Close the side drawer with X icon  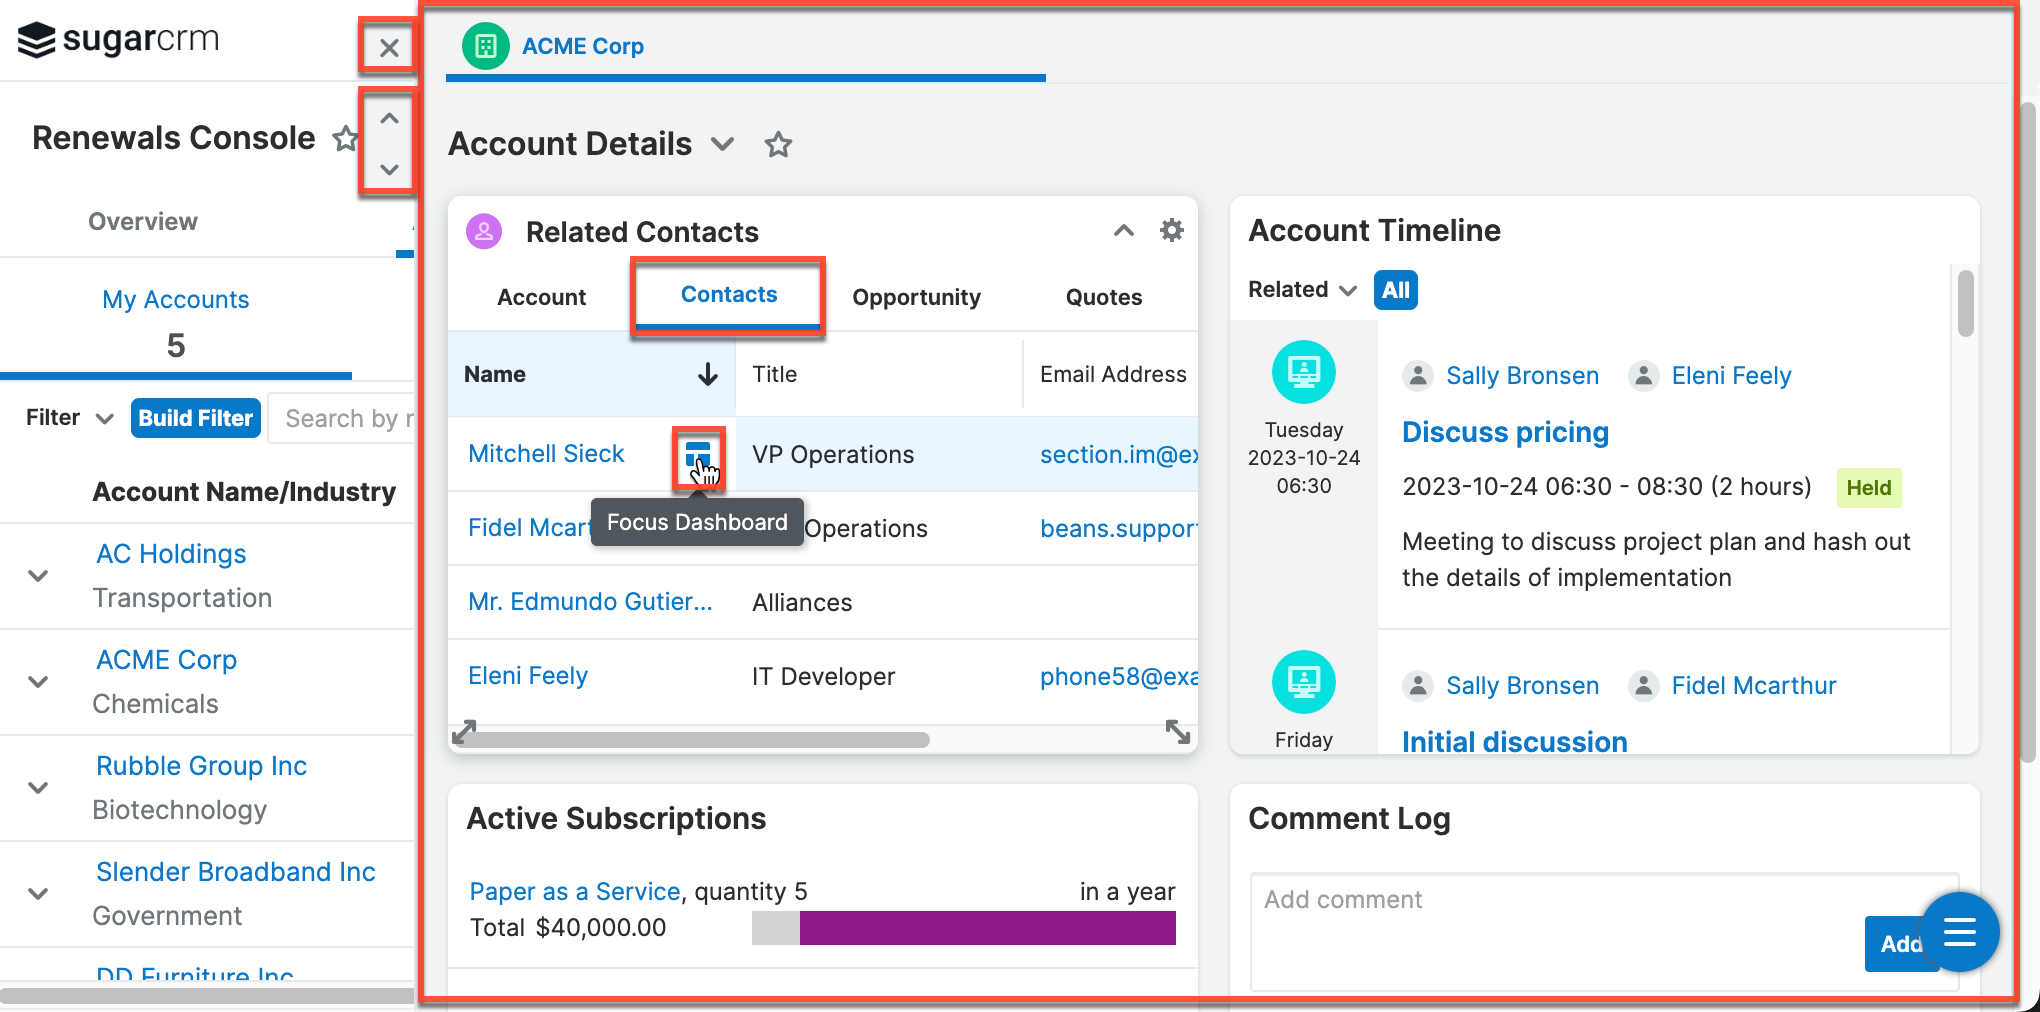click(x=389, y=47)
